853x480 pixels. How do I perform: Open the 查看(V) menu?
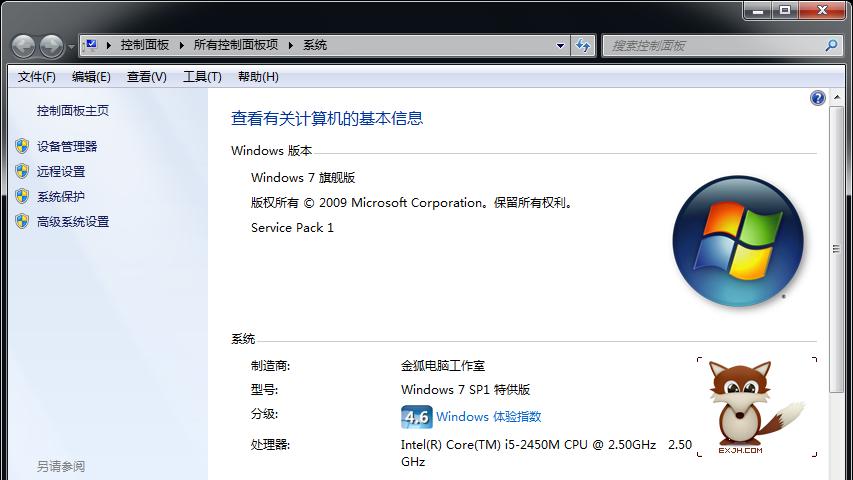(x=147, y=77)
